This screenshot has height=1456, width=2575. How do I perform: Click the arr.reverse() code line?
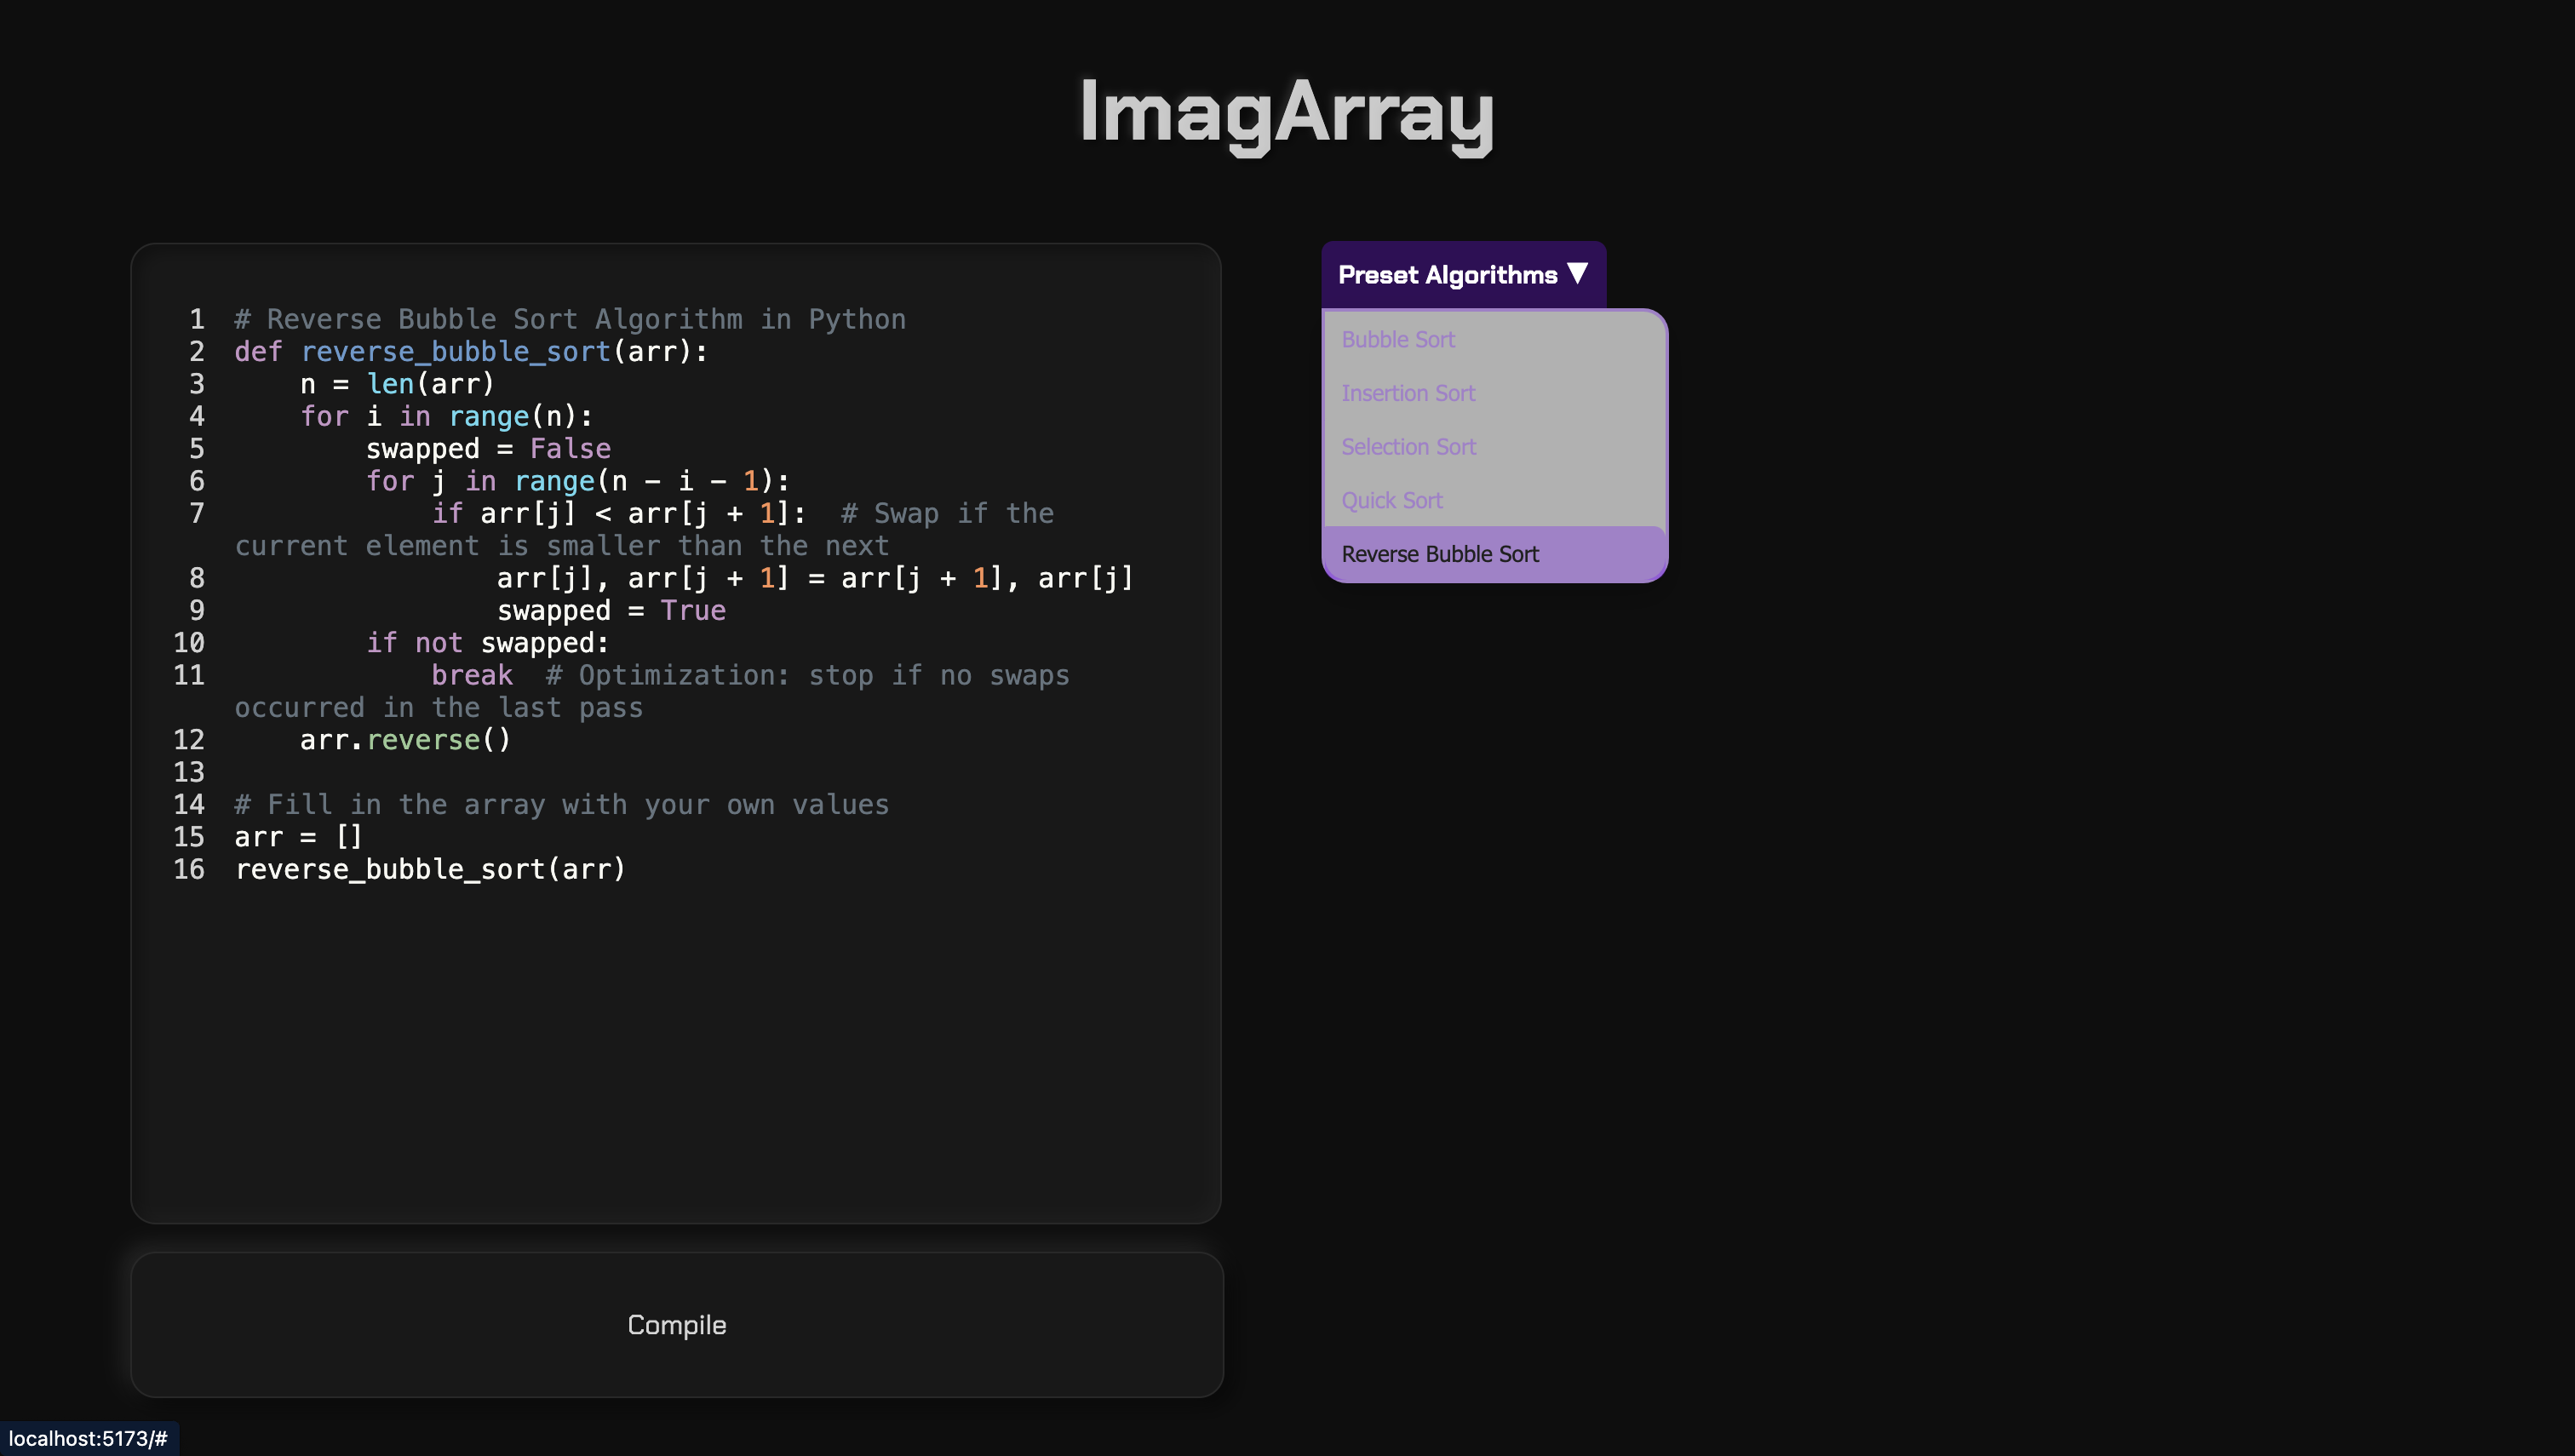pyautogui.click(x=405, y=740)
